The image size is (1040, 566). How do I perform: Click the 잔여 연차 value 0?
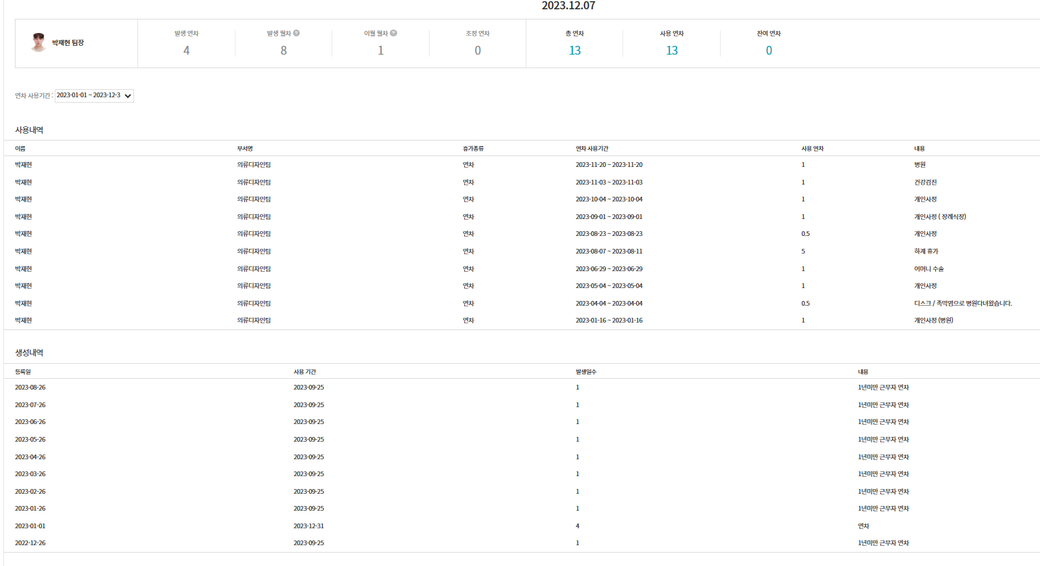click(768, 50)
